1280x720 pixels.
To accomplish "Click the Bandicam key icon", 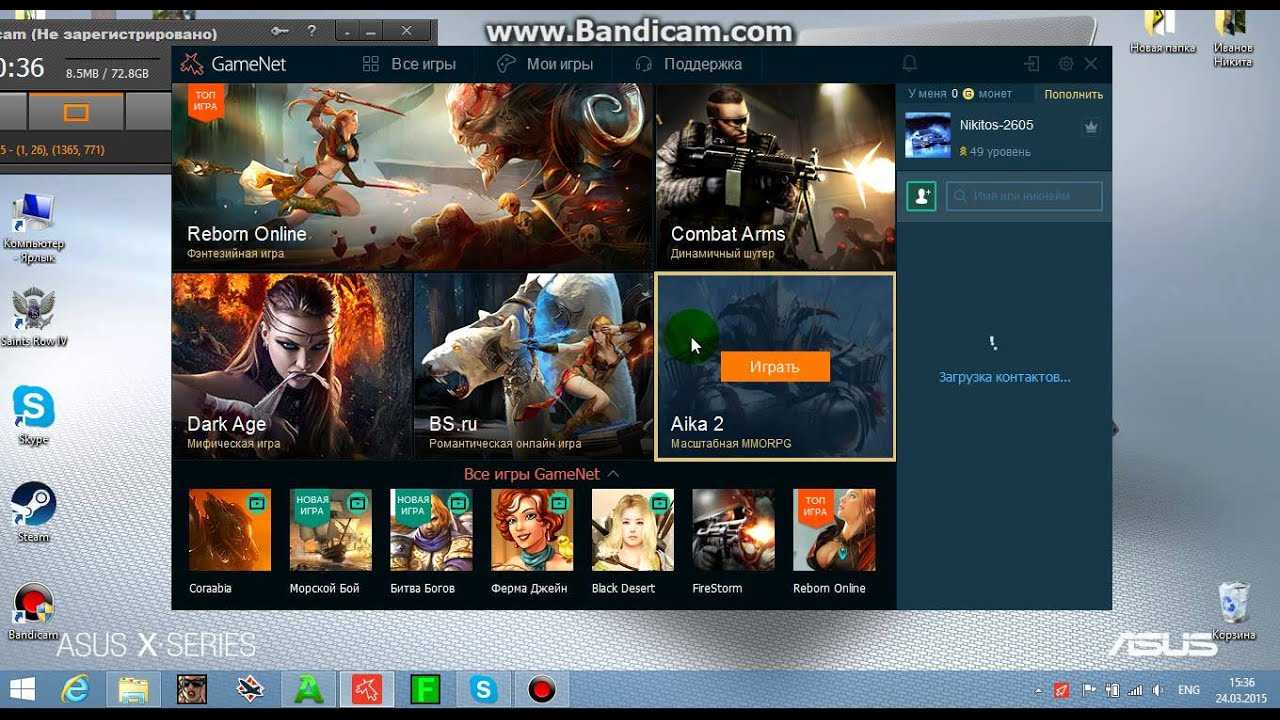I will (281, 31).
